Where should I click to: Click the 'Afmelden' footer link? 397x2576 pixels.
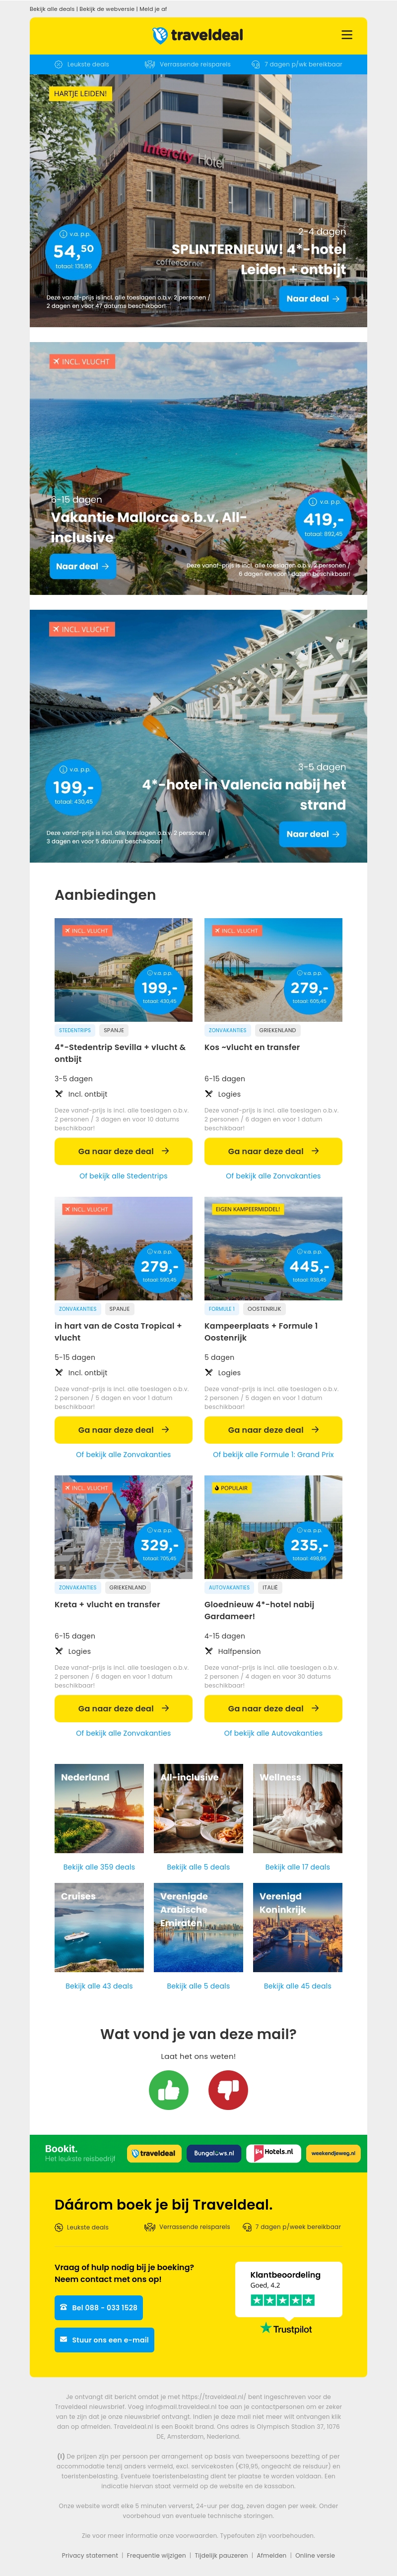click(x=271, y=2555)
